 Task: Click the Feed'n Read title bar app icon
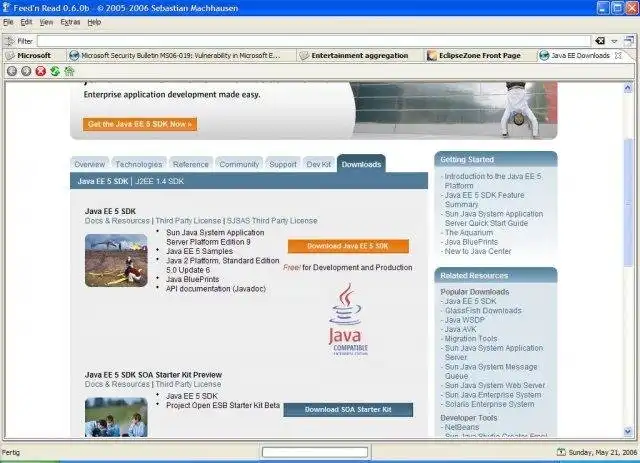pos(6,7)
